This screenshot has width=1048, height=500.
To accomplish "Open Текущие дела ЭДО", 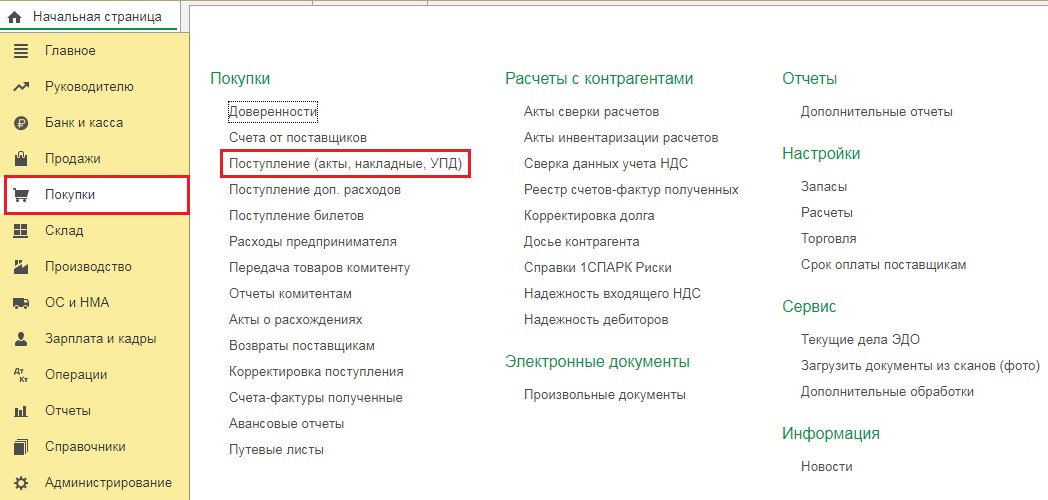I will 860,340.
